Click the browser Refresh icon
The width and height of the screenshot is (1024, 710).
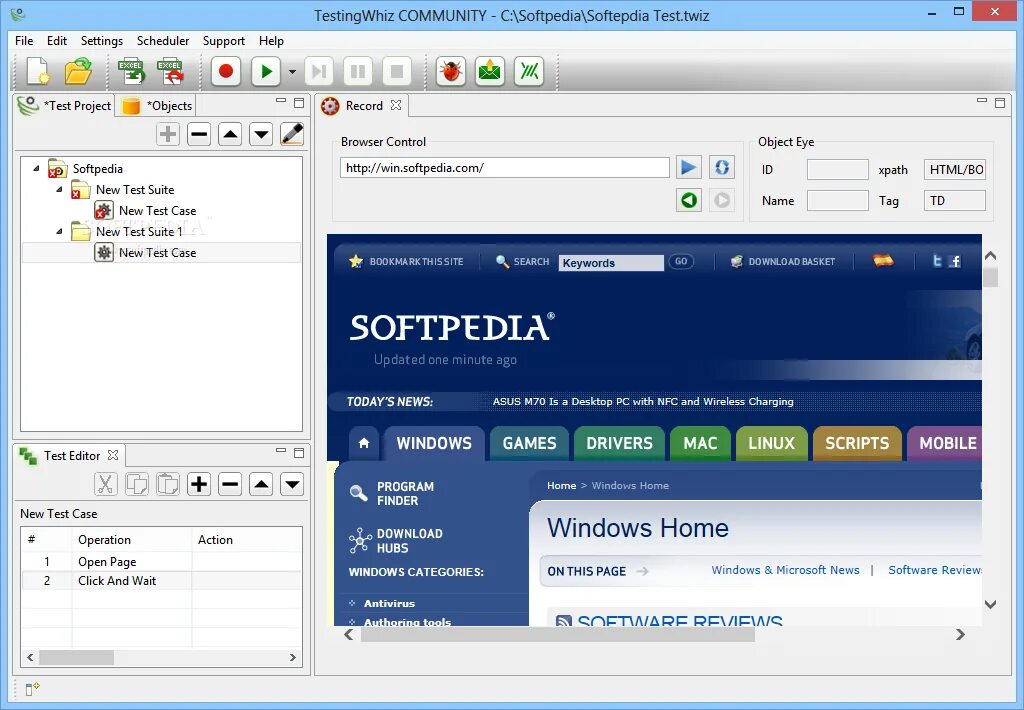tap(722, 167)
